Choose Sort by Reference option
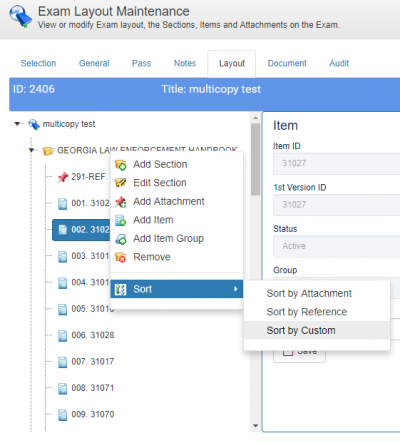400x443 pixels. [307, 312]
